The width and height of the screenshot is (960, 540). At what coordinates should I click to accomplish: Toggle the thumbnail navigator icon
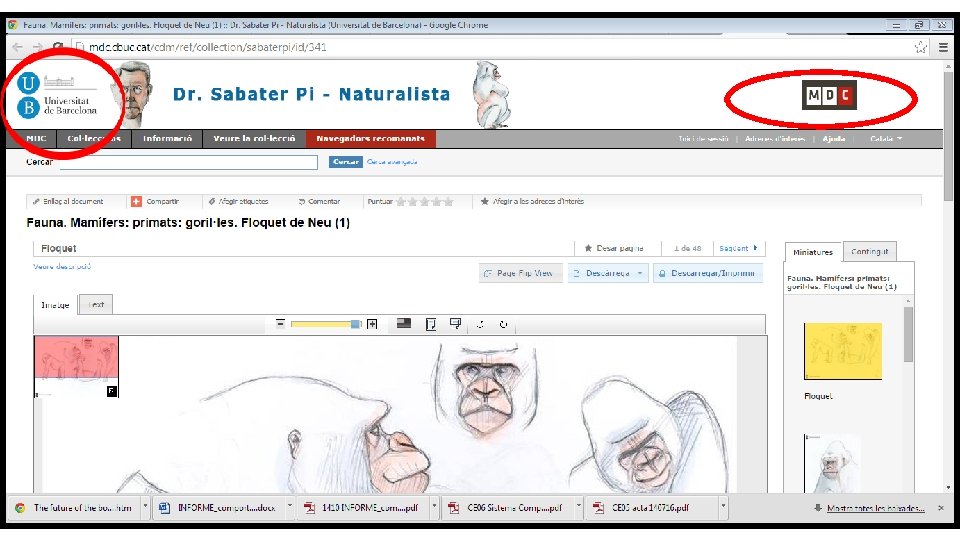[455, 323]
